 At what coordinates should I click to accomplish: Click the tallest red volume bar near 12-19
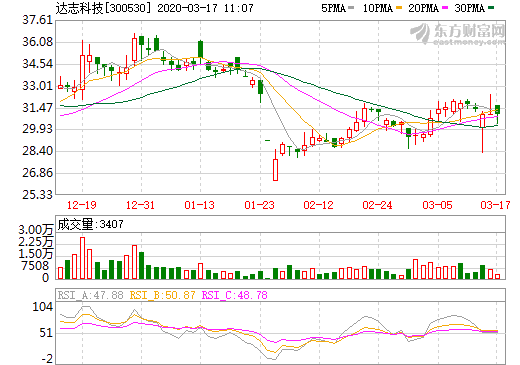(x=82, y=258)
